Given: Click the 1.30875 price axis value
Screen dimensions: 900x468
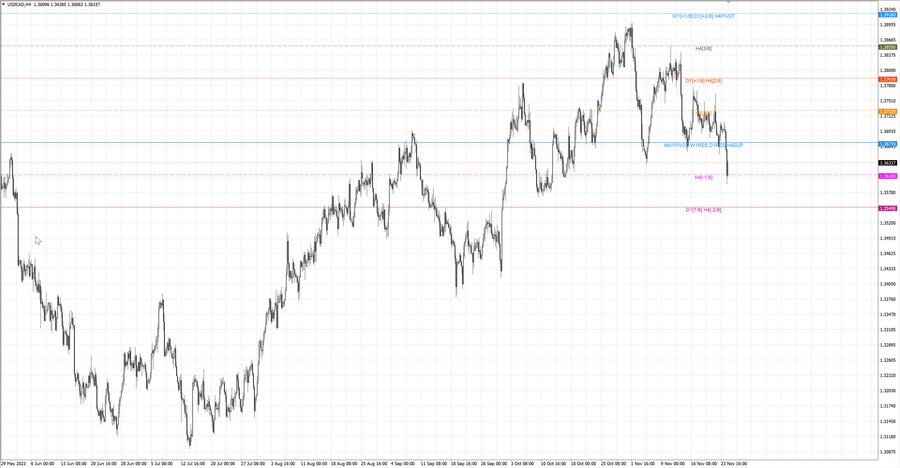Looking at the screenshot, I should click(x=888, y=451).
